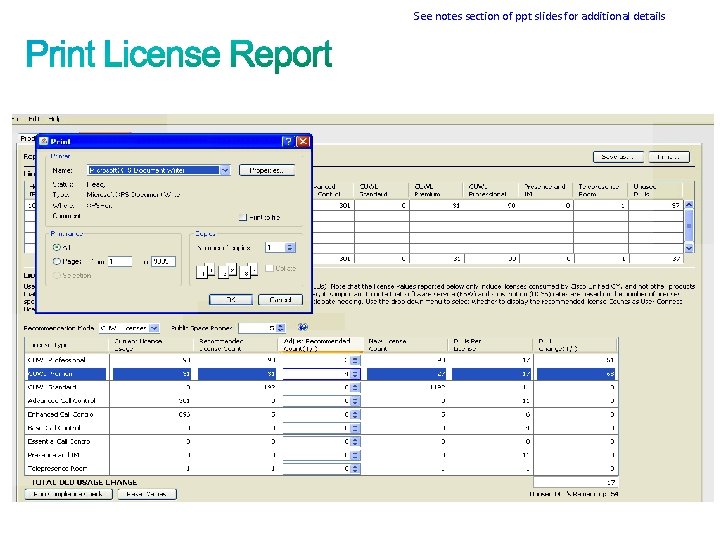Image resolution: width=720 pixels, height=540 pixels.
Task: Open the Recommendation Mode dropdown
Action: [x=154, y=328]
